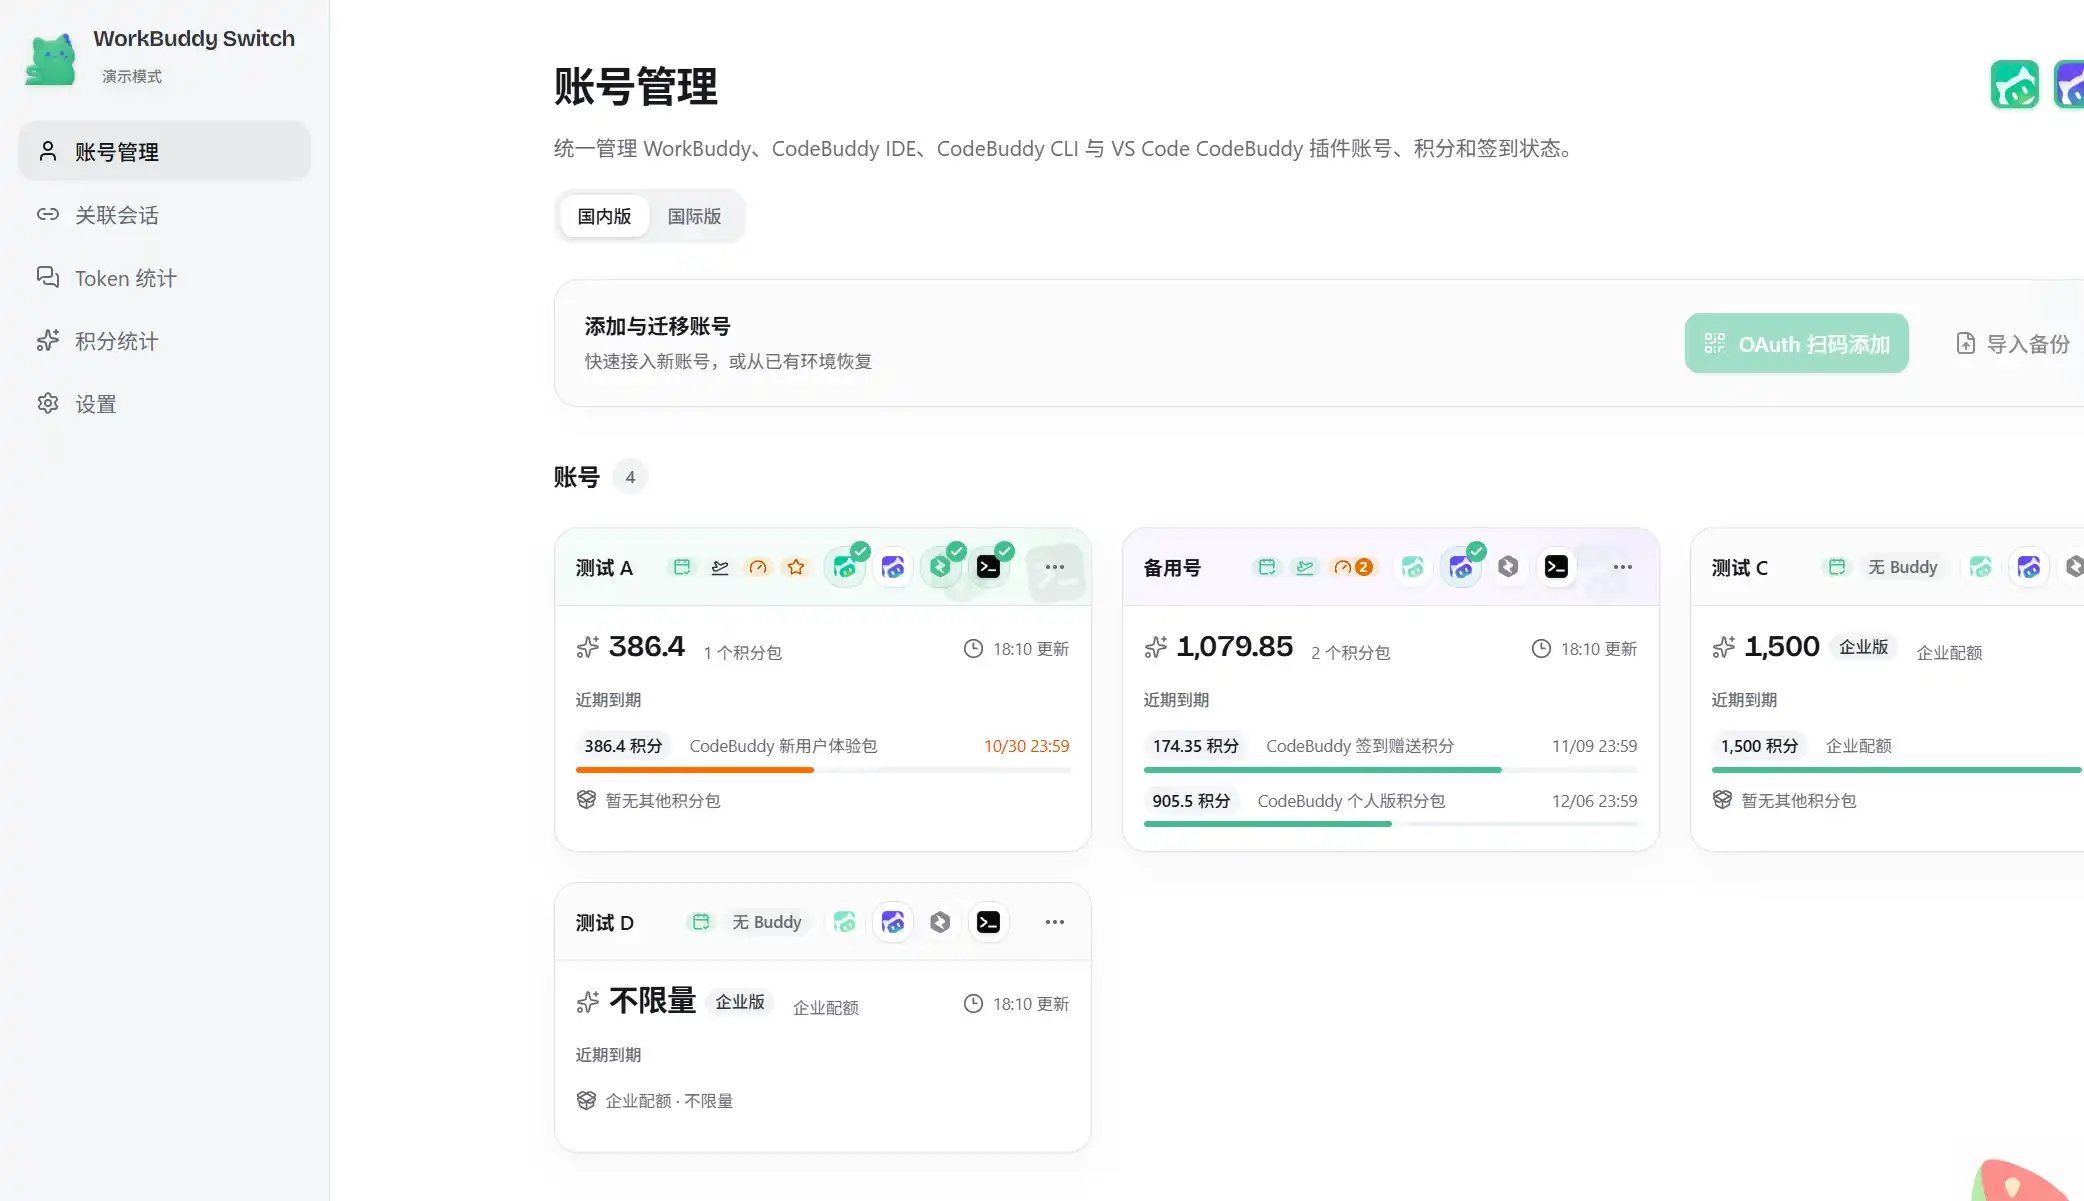Image resolution: width=2084 pixels, height=1201 pixels.
Task: Click the calendar icon on 测试 D card
Action: (x=701, y=922)
